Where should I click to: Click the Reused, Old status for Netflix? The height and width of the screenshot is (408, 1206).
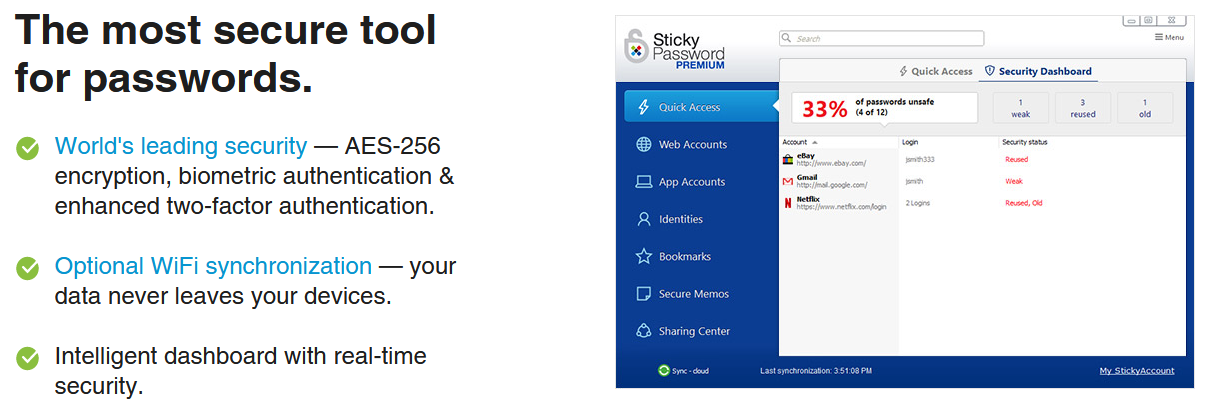tap(1023, 203)
